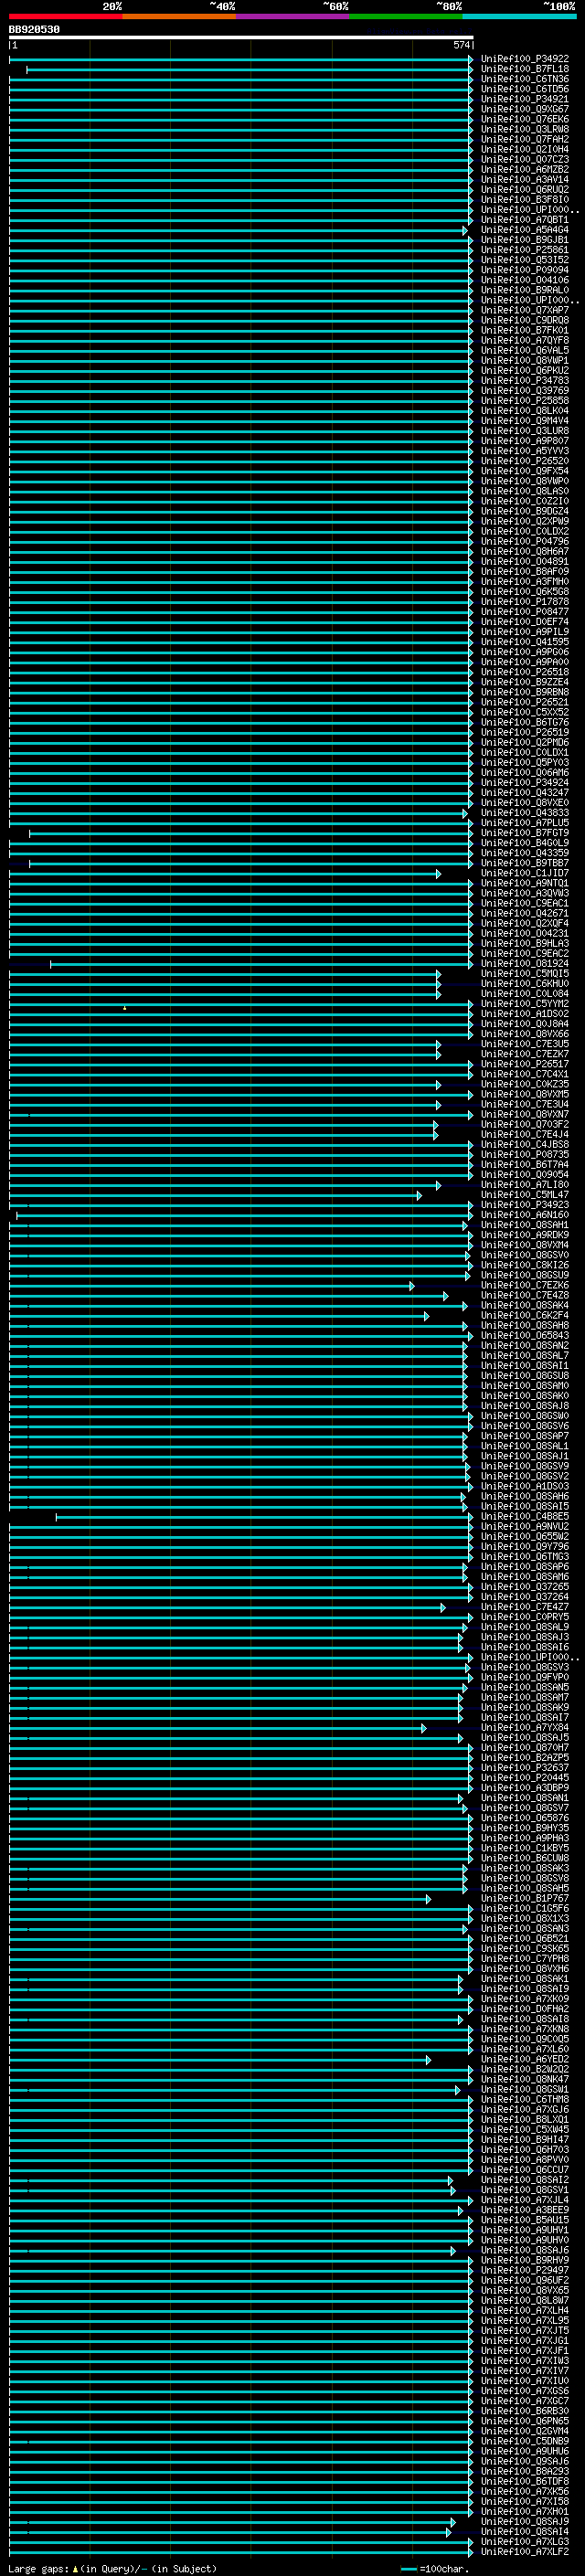The image size is (585, 2576).
Task: Click the white query ruler bar
Action: tap(241, 38)
